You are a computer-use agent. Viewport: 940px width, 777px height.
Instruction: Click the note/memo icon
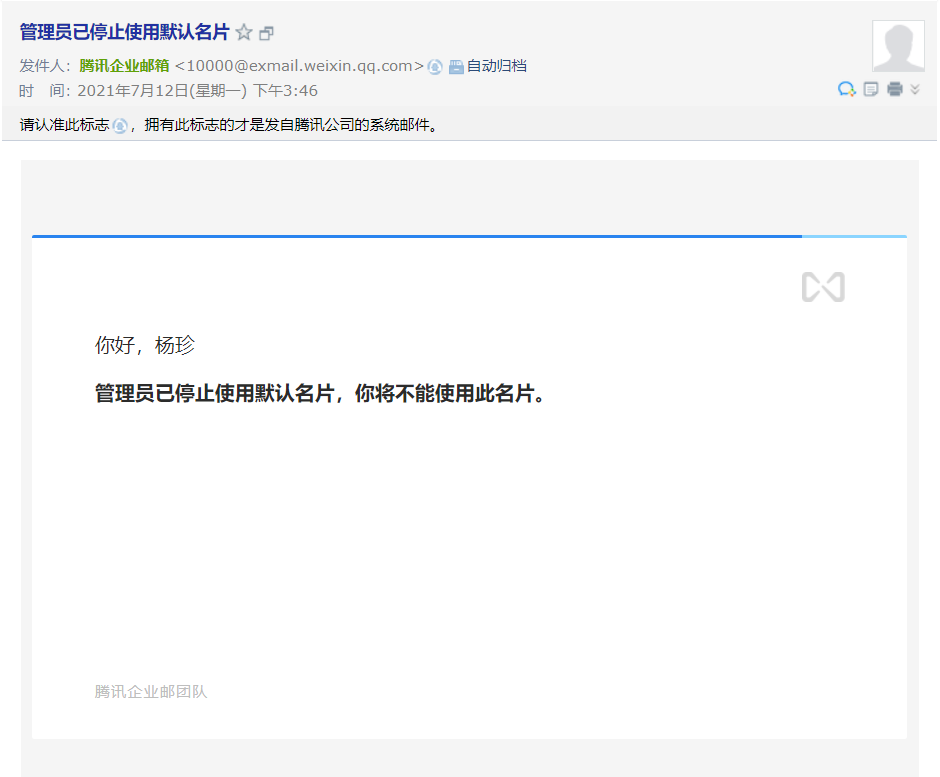870,90
